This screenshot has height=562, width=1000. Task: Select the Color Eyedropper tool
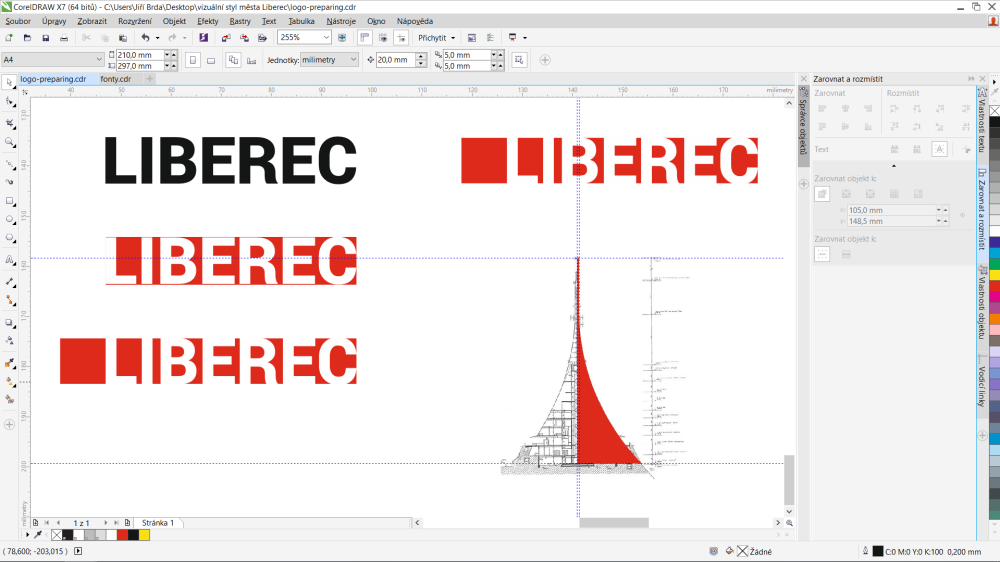pos(10,363)
